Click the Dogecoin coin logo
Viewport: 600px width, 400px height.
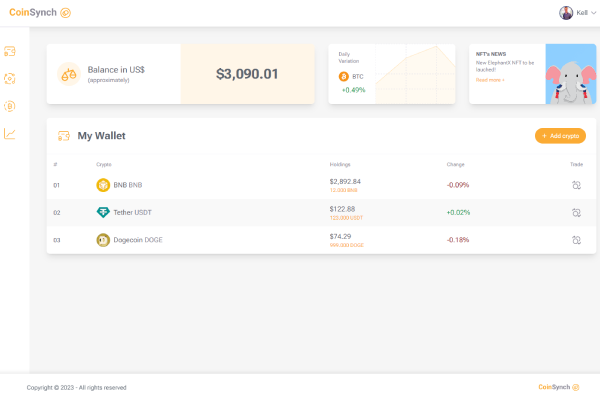[x=102, y=240]
